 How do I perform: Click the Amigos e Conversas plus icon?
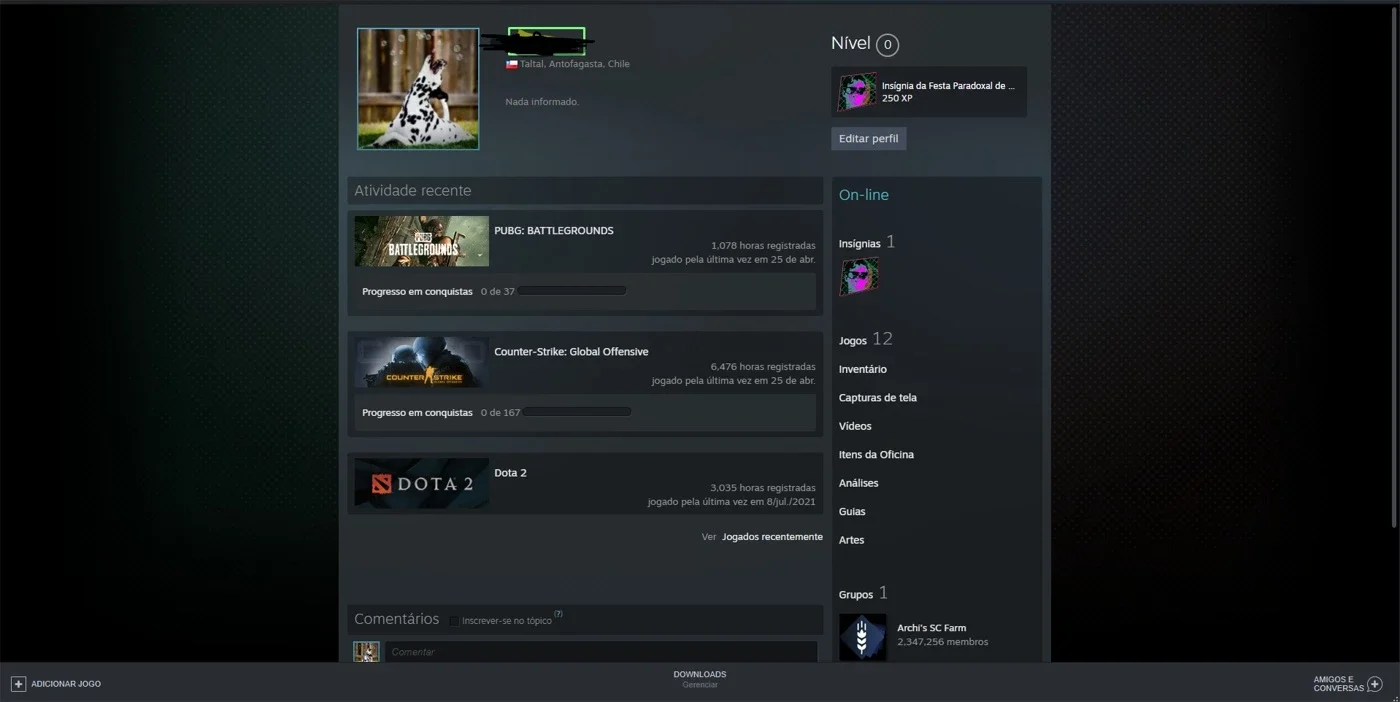(x=1374, y=684)
